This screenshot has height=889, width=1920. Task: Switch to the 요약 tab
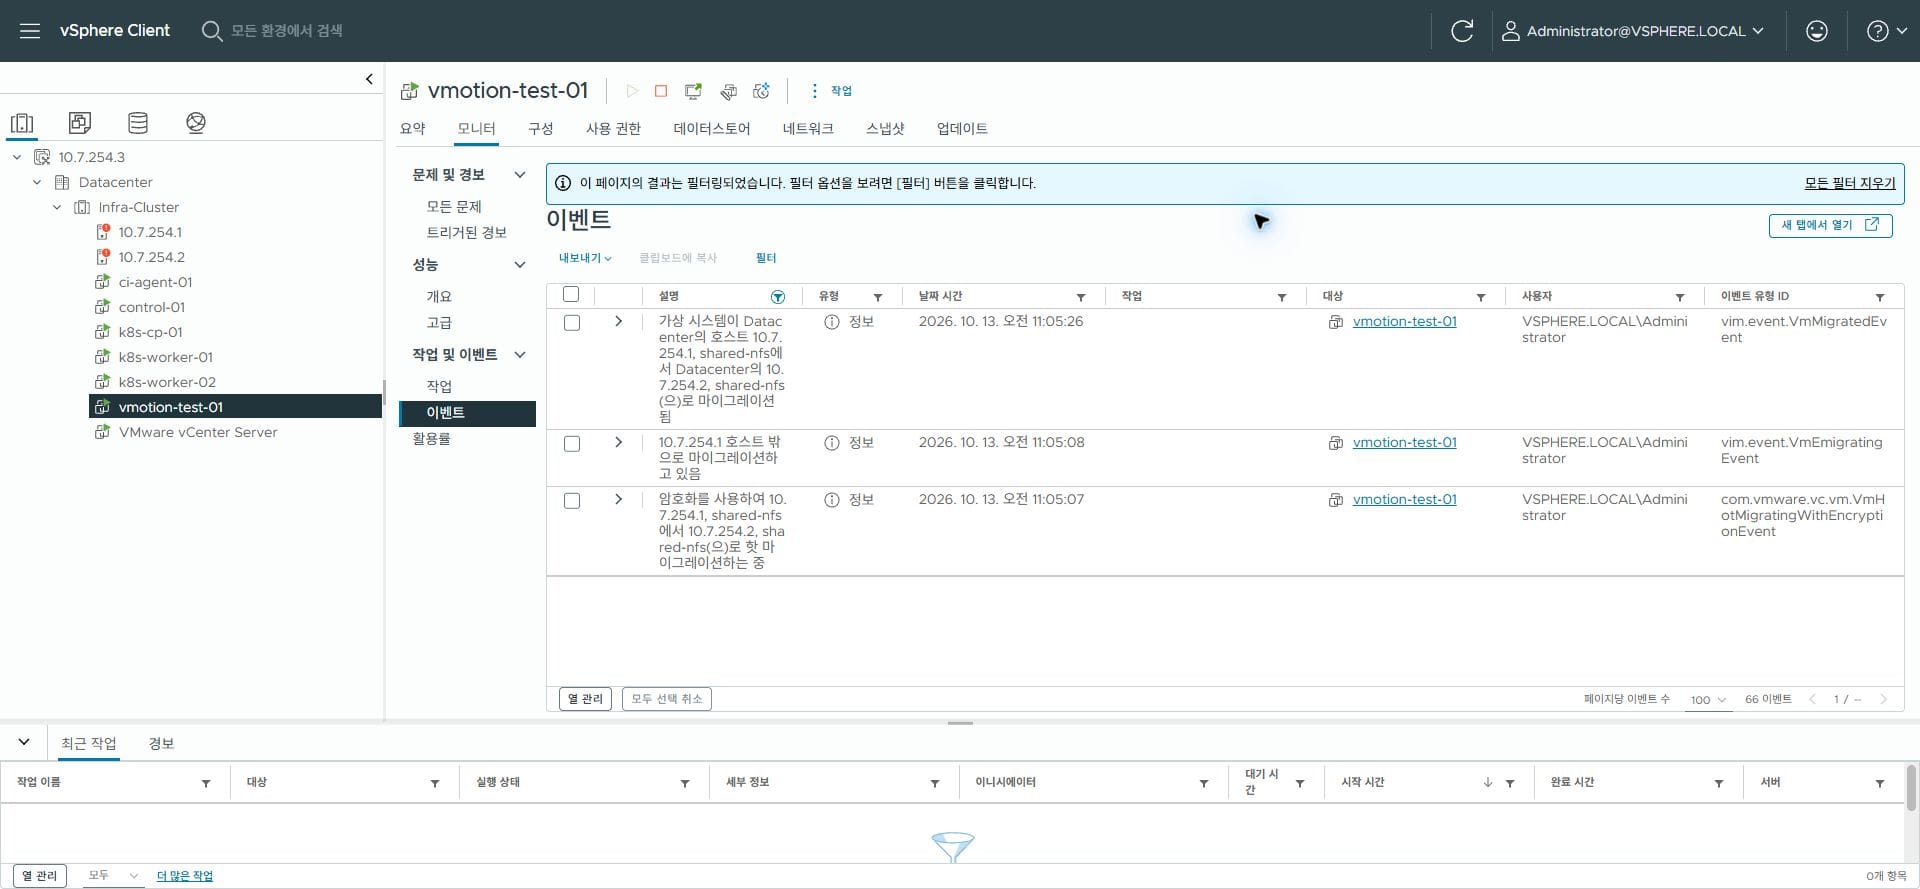pos(413,128)
